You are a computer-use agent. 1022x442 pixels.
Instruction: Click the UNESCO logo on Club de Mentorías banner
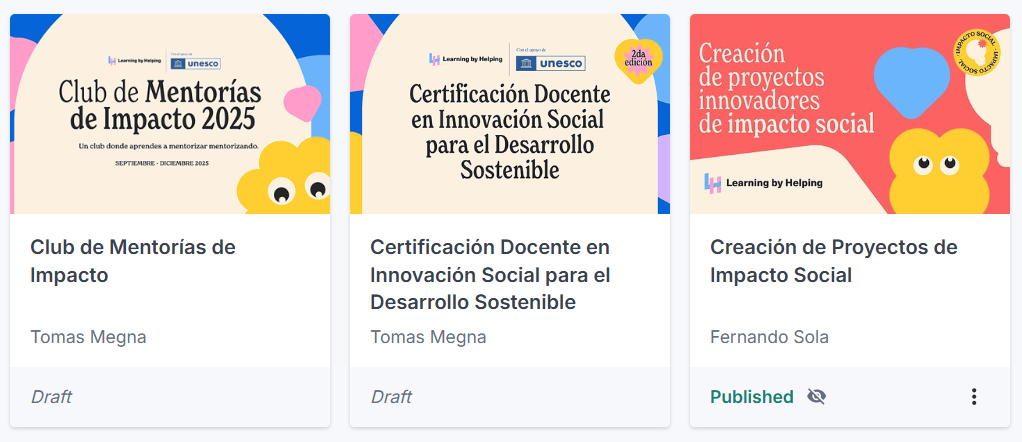(x=198, y=63)
